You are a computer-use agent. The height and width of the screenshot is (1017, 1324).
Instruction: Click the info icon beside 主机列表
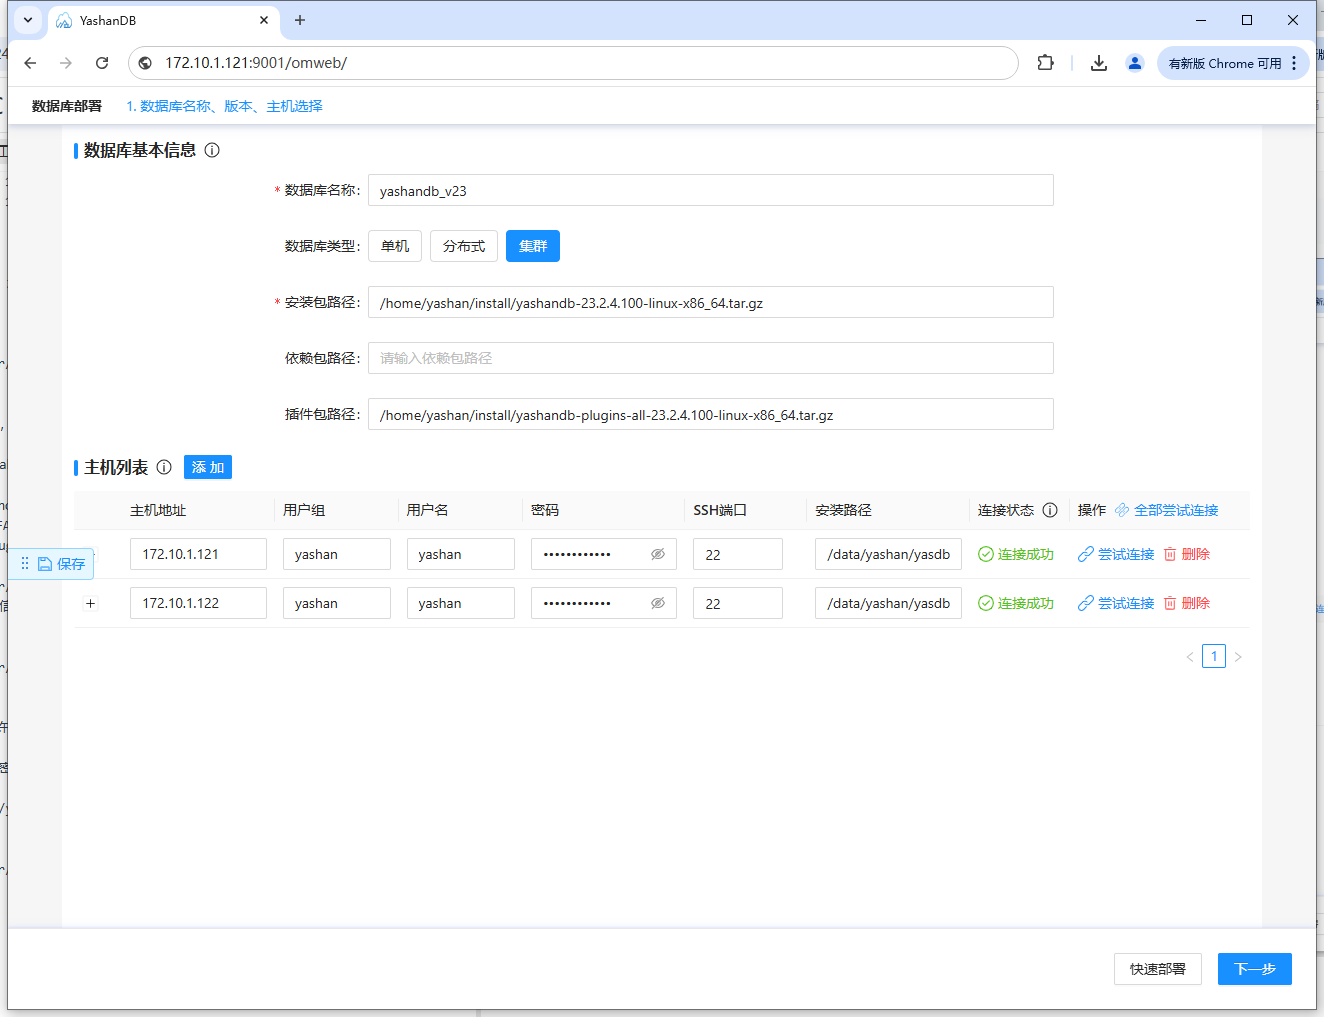(x=164, y=467)
